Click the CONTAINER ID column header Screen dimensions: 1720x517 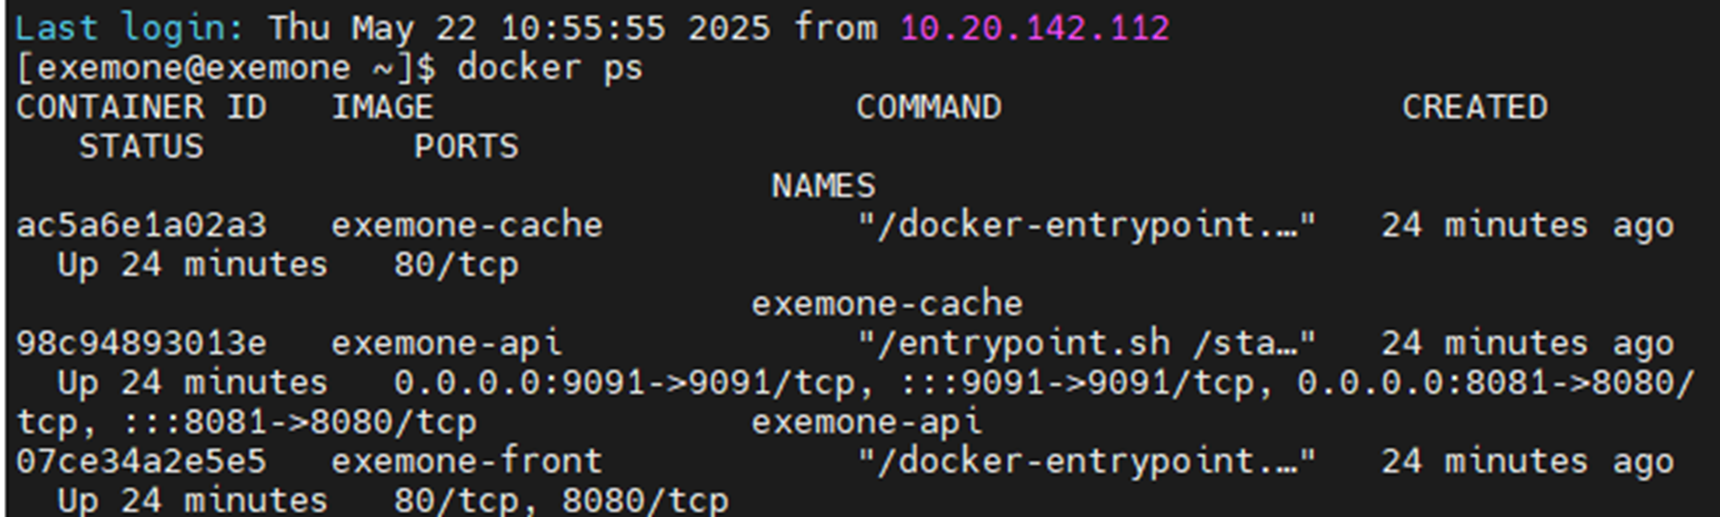(x=141, y=107)
